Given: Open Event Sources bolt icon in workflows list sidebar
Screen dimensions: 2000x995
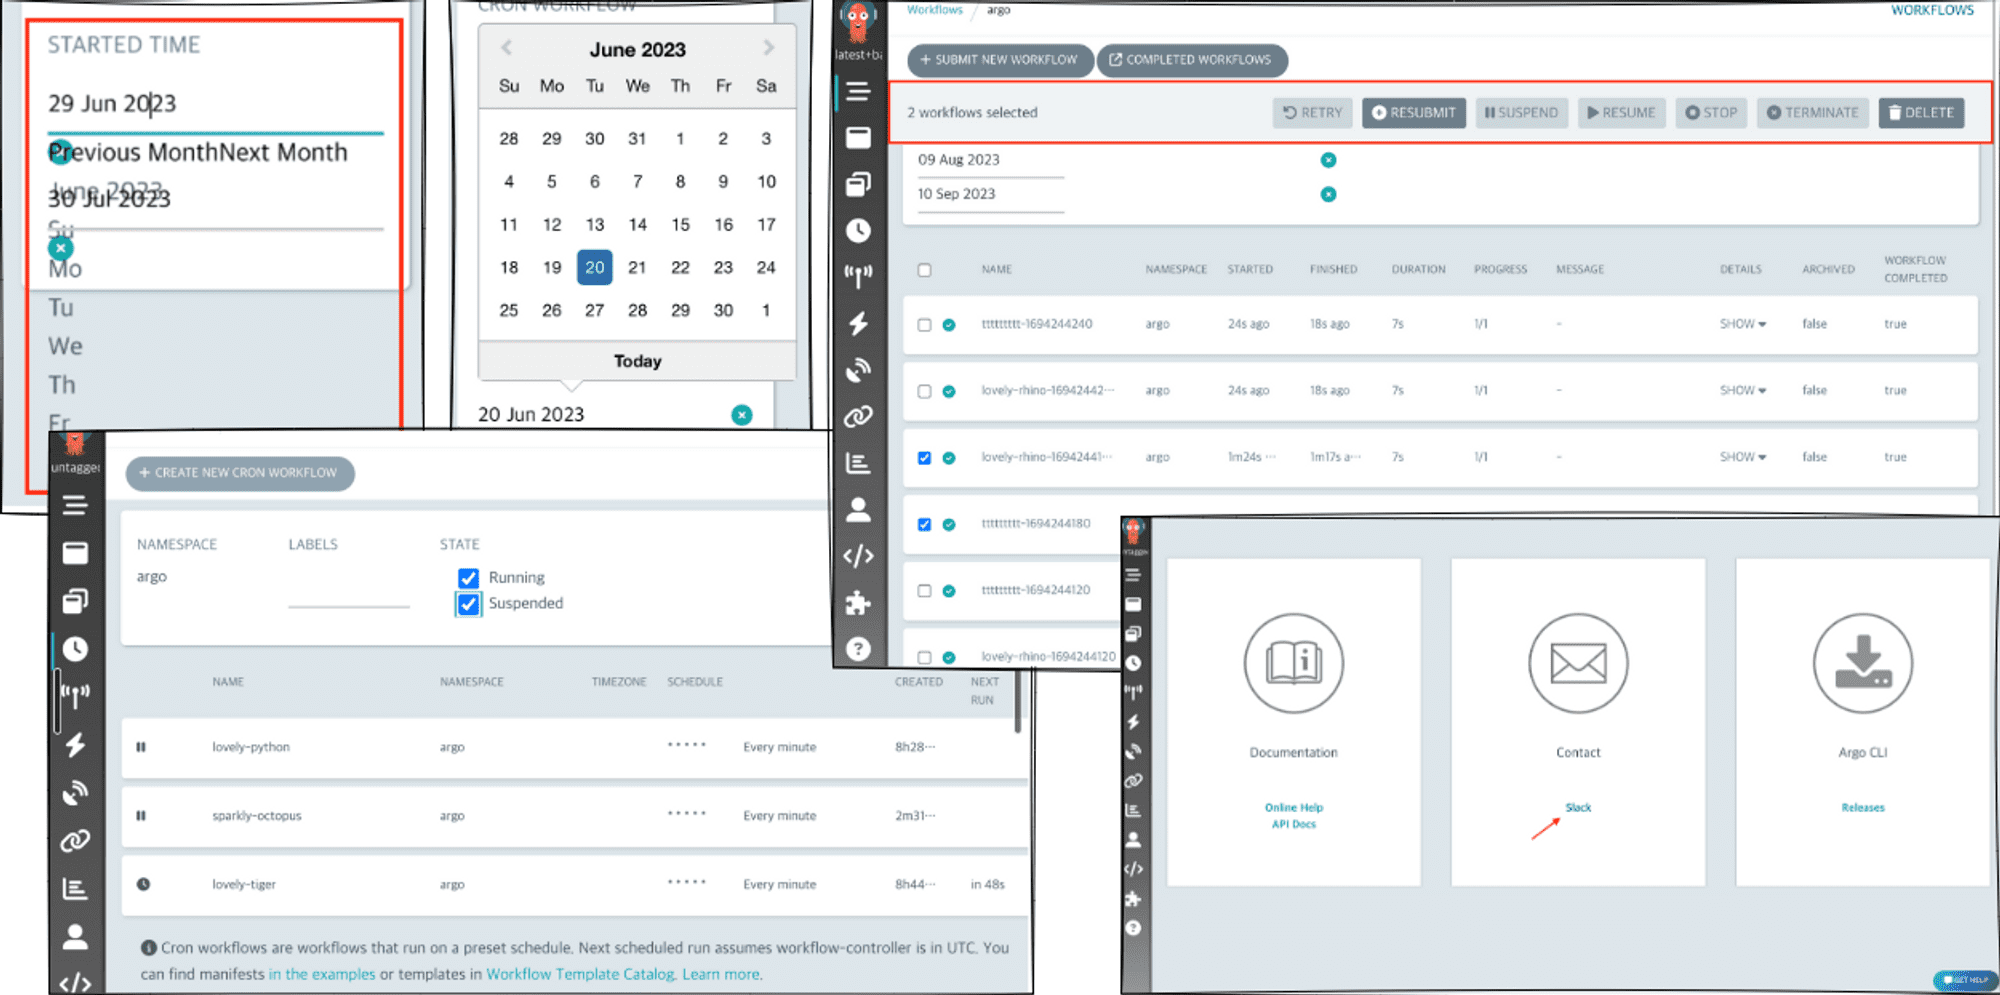Looking at the screenshot, I should point(858,323).
